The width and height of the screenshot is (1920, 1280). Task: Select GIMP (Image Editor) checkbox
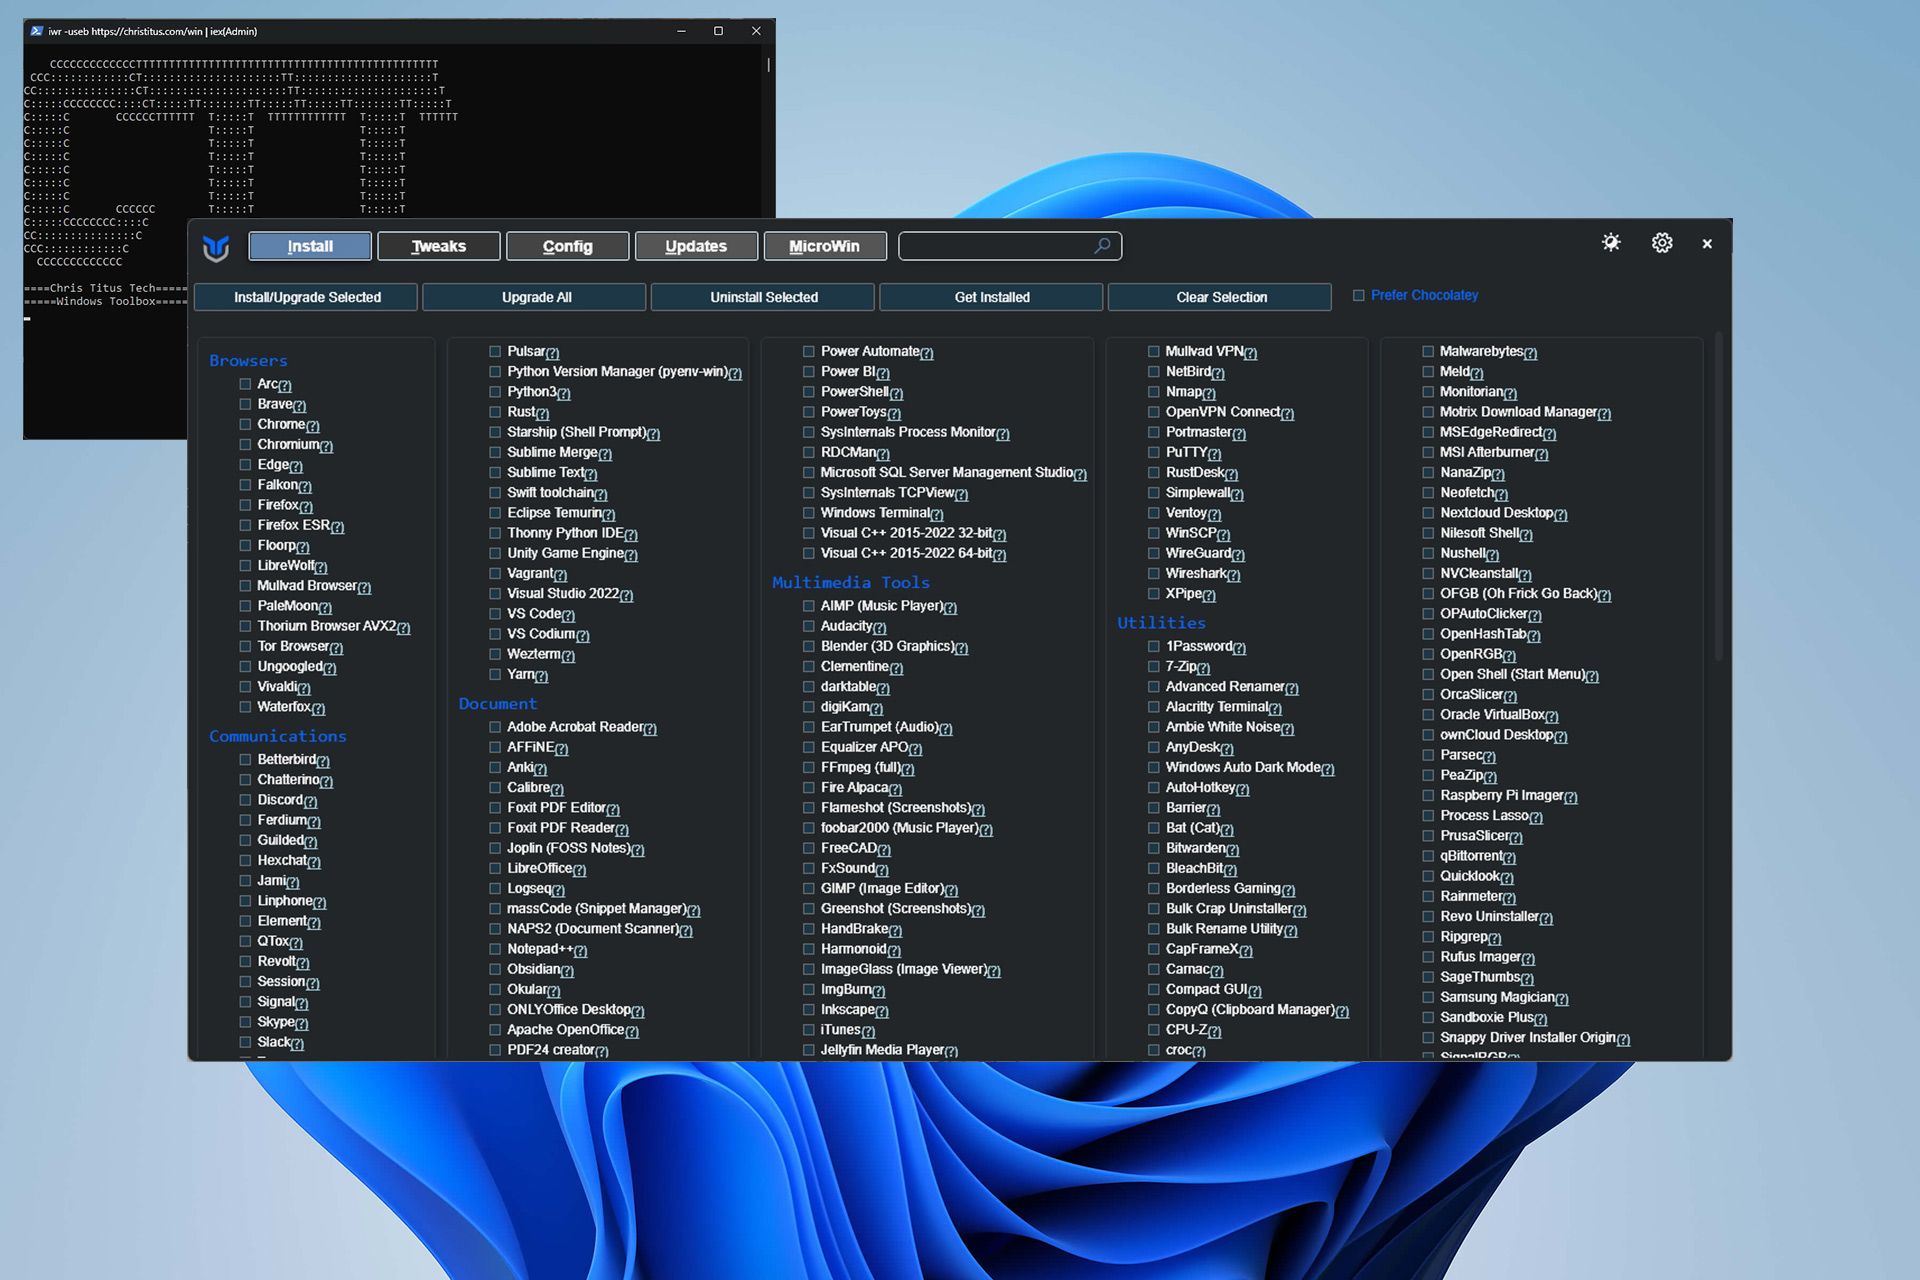[808, 888]
